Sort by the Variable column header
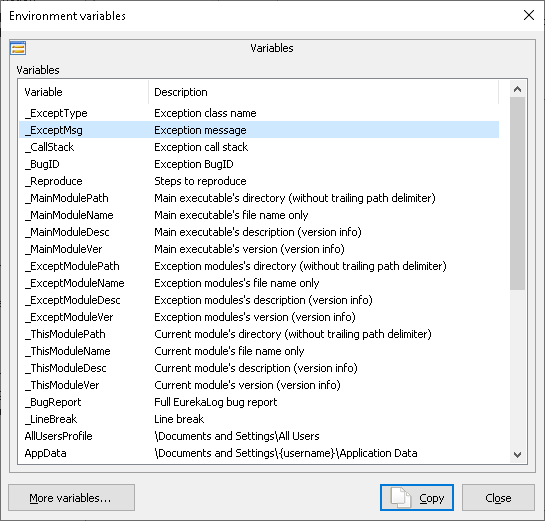 pos(83,92)
